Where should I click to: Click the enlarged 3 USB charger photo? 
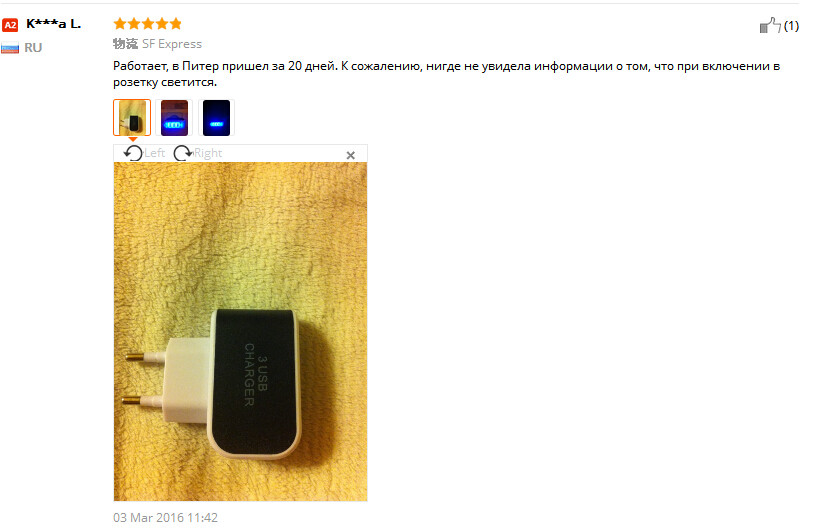(x=241, y=332)
